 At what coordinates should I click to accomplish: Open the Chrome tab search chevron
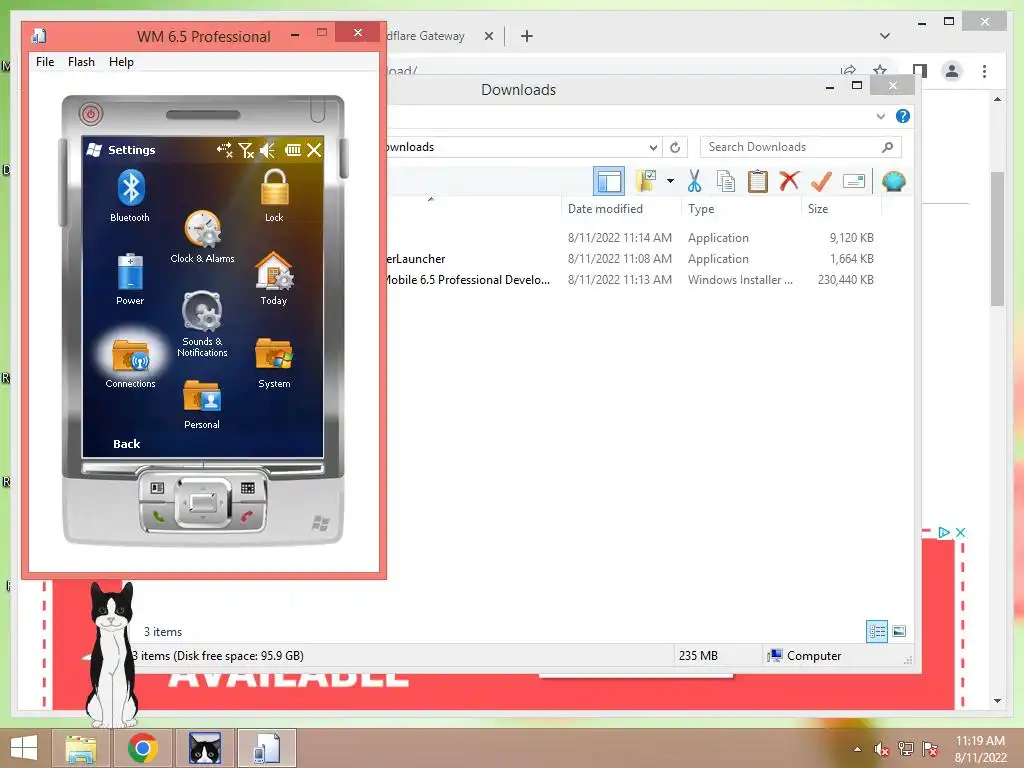(885, 36)
